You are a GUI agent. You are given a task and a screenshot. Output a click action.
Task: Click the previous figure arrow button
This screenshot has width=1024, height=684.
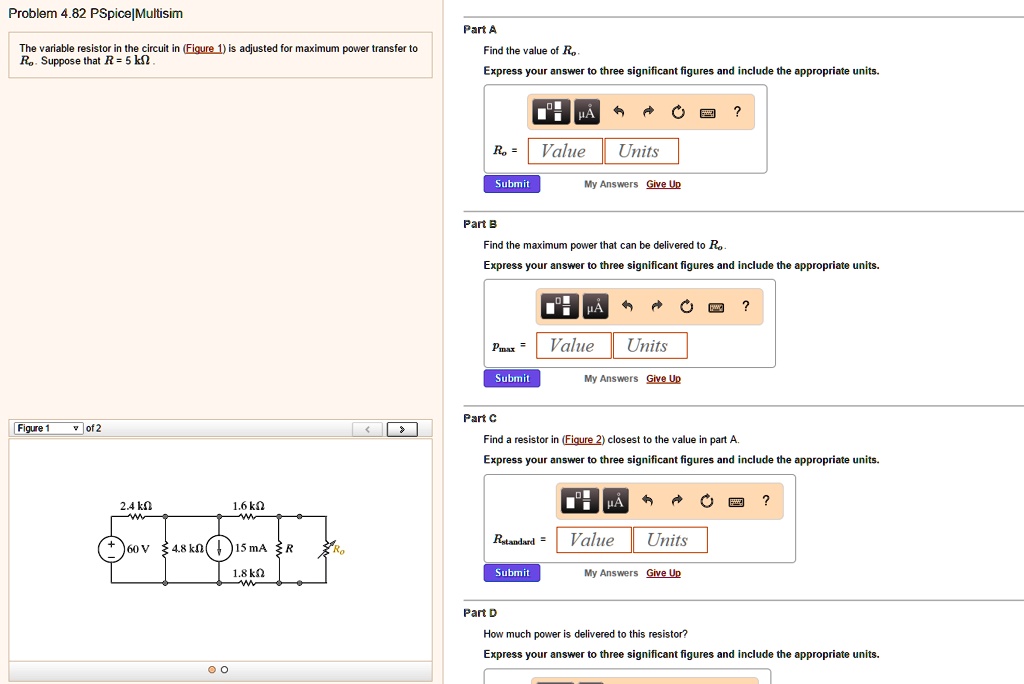367,428
